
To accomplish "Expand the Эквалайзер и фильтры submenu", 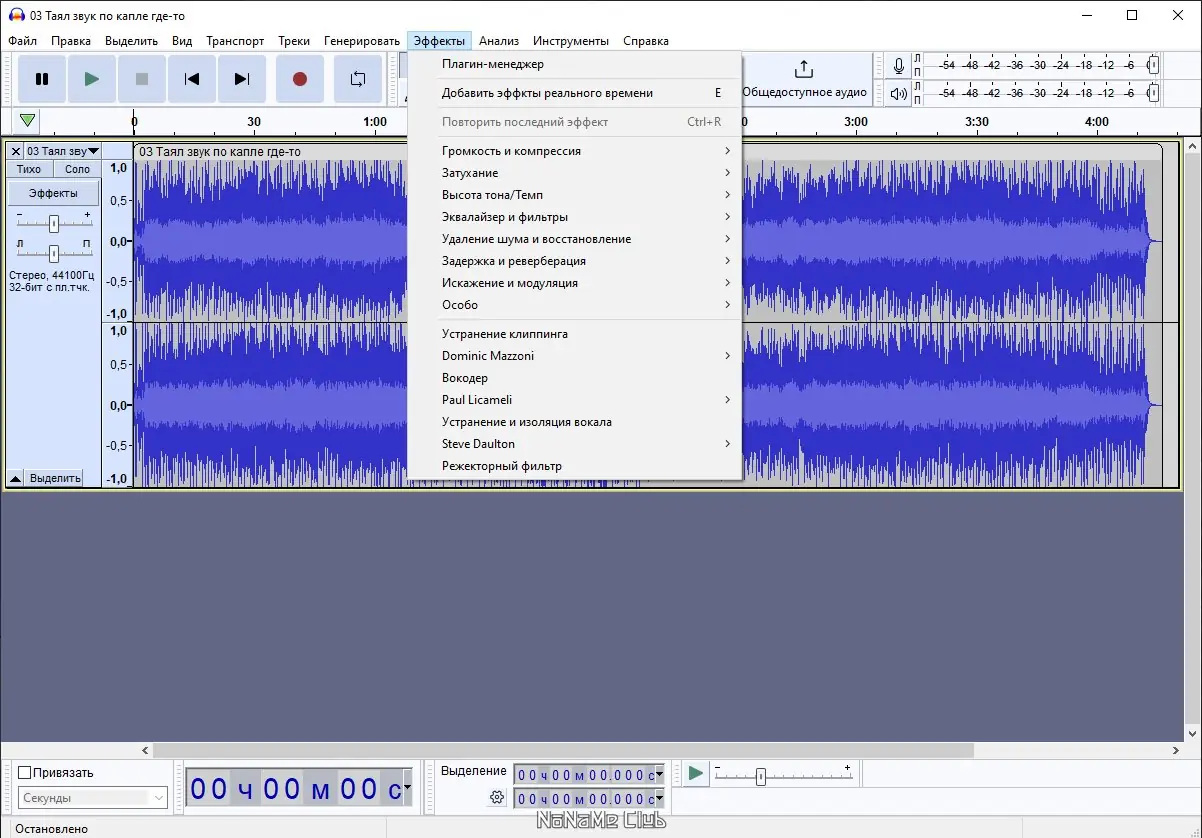I will [575, 217].
